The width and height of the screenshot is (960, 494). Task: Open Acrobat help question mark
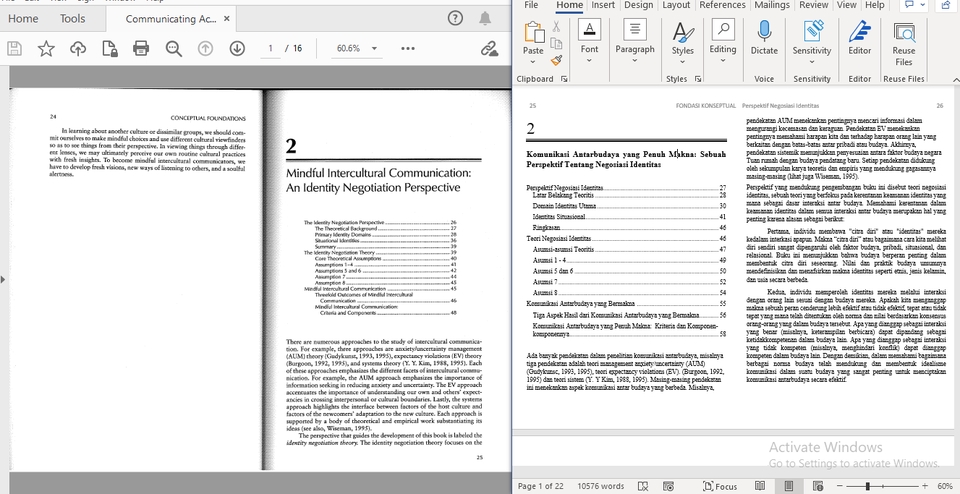tap(455, 18)
